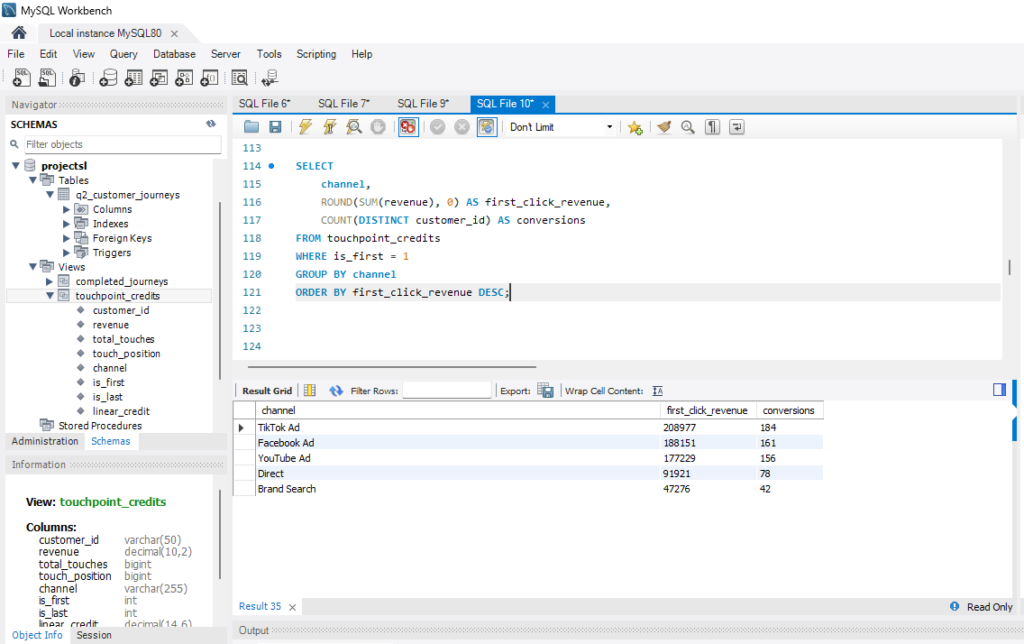Viewport: 1024px width, 644px height.
Task: Select the Result Grid view button
Action: 266,391
